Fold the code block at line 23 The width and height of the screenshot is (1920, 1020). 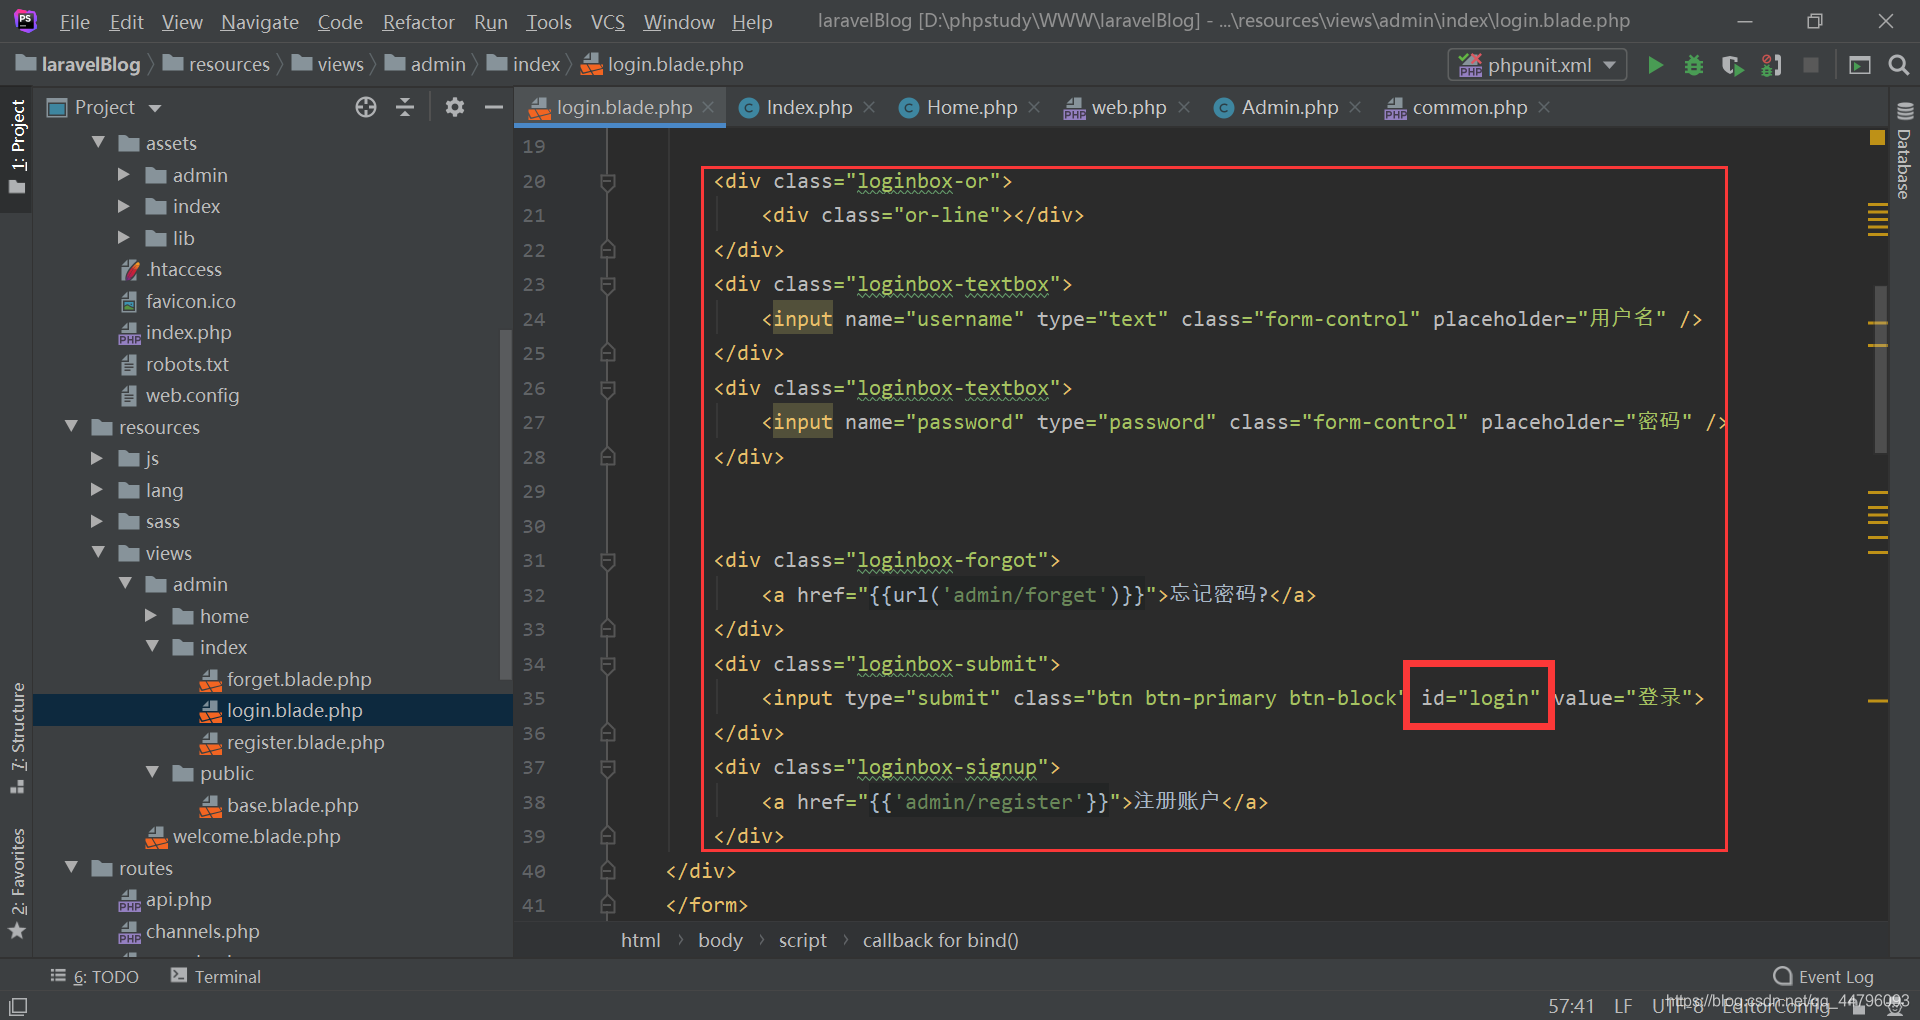[x=607, y=285]
